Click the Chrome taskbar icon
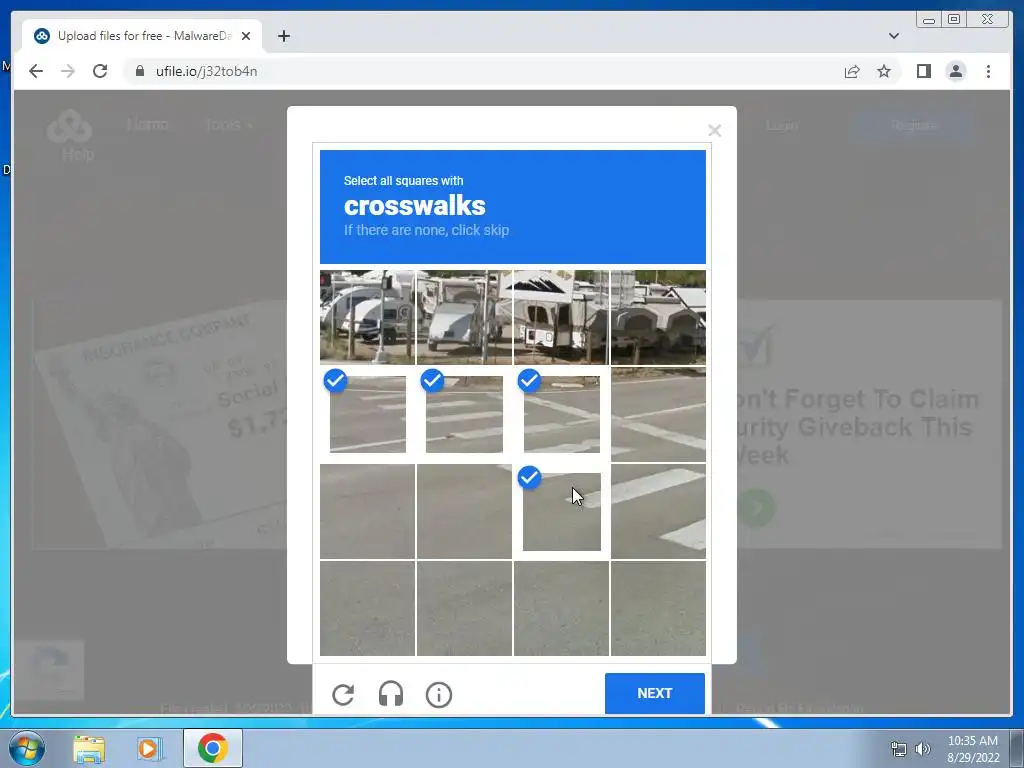The image size is (1024, 768). coord(212,748)
